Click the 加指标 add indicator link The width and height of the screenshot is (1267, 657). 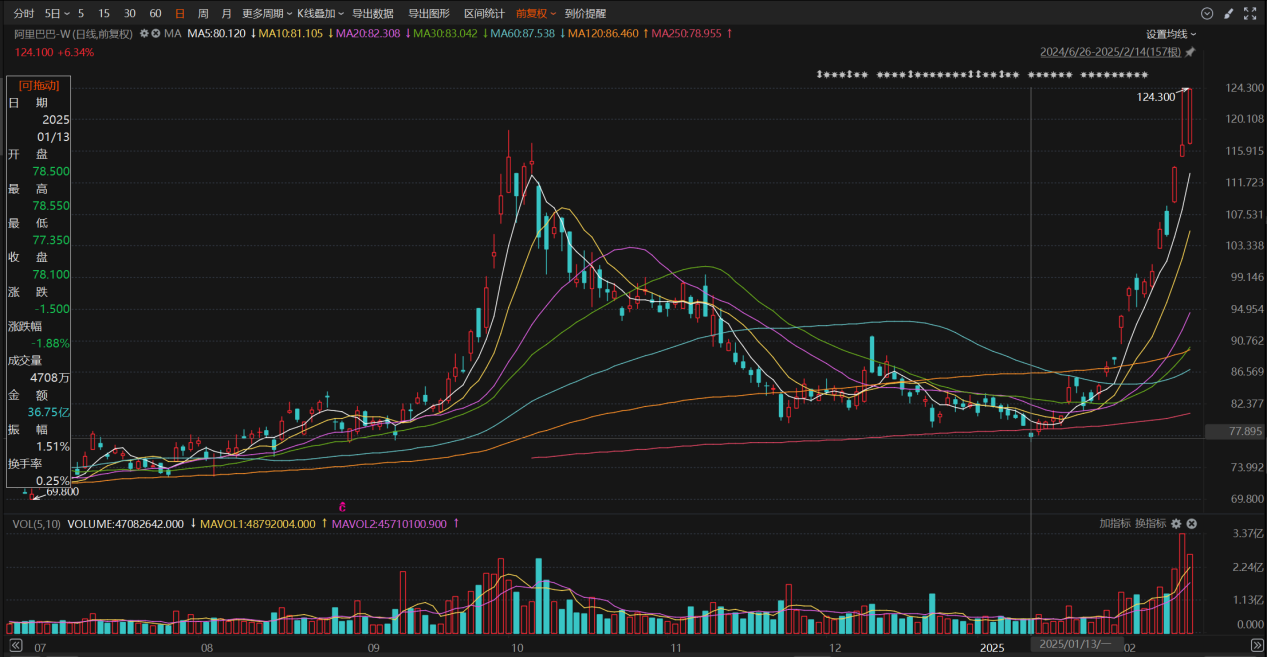(x=1114, y=524)
